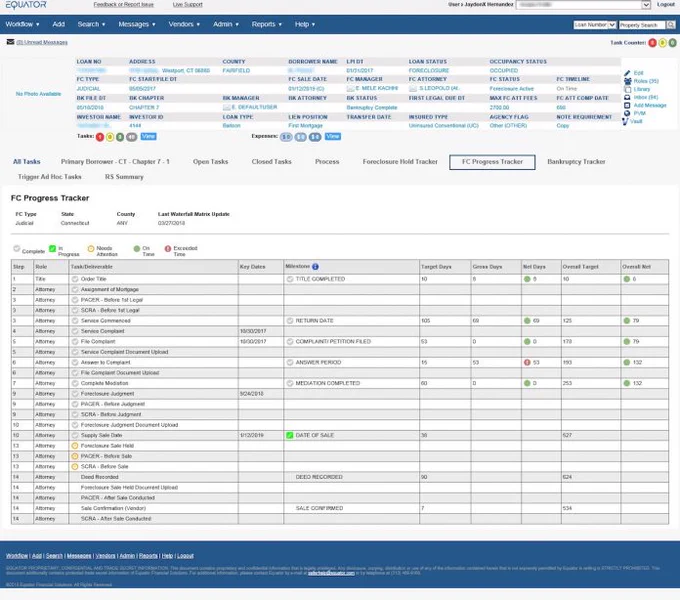Image resolution: width=680 pixels, height=600 pixels.
Task: Click into the Property Search field
Action: pyautogui.click(x=641, y=25)
